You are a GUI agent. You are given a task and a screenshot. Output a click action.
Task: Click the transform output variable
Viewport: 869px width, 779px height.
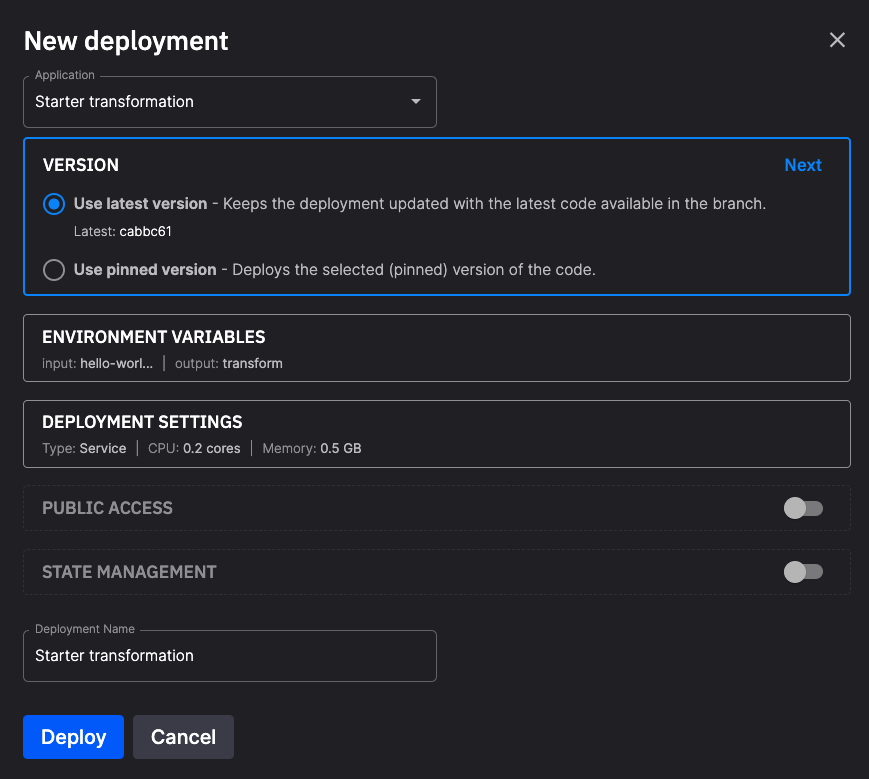(x=252, y=363)
